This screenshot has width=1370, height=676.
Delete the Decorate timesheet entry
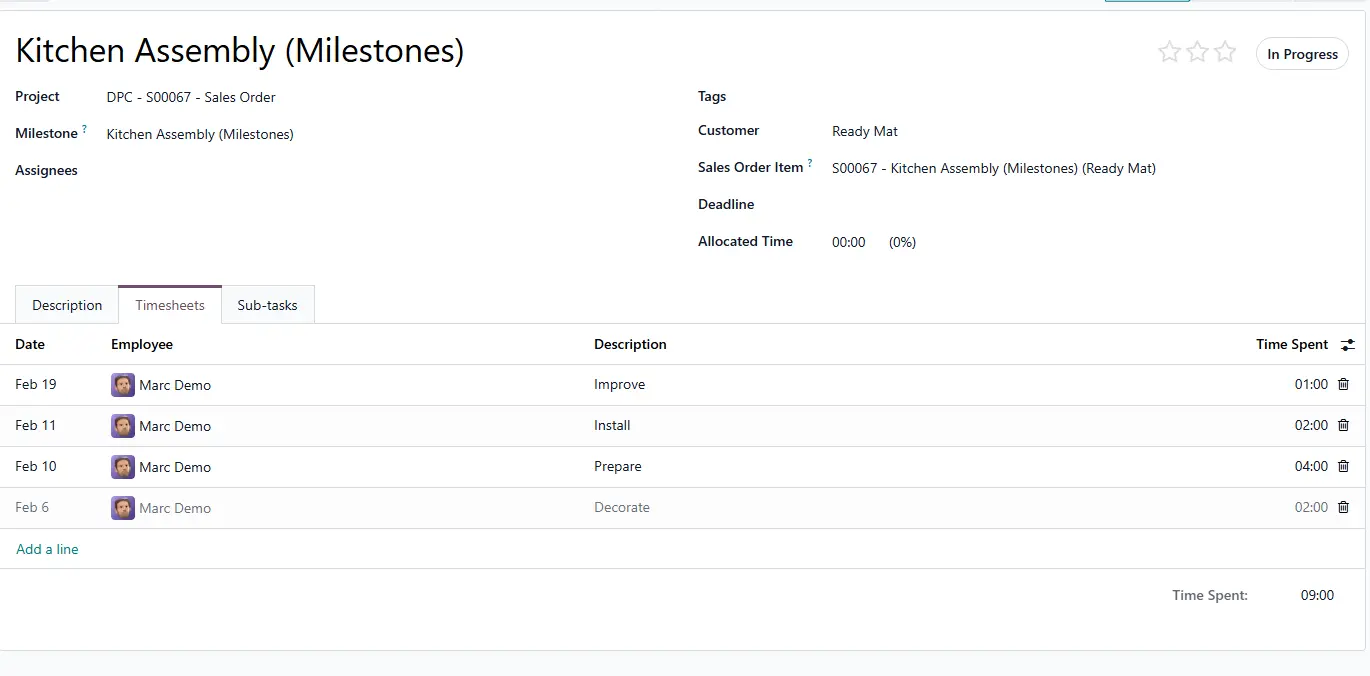click(x=1343, y=507)
